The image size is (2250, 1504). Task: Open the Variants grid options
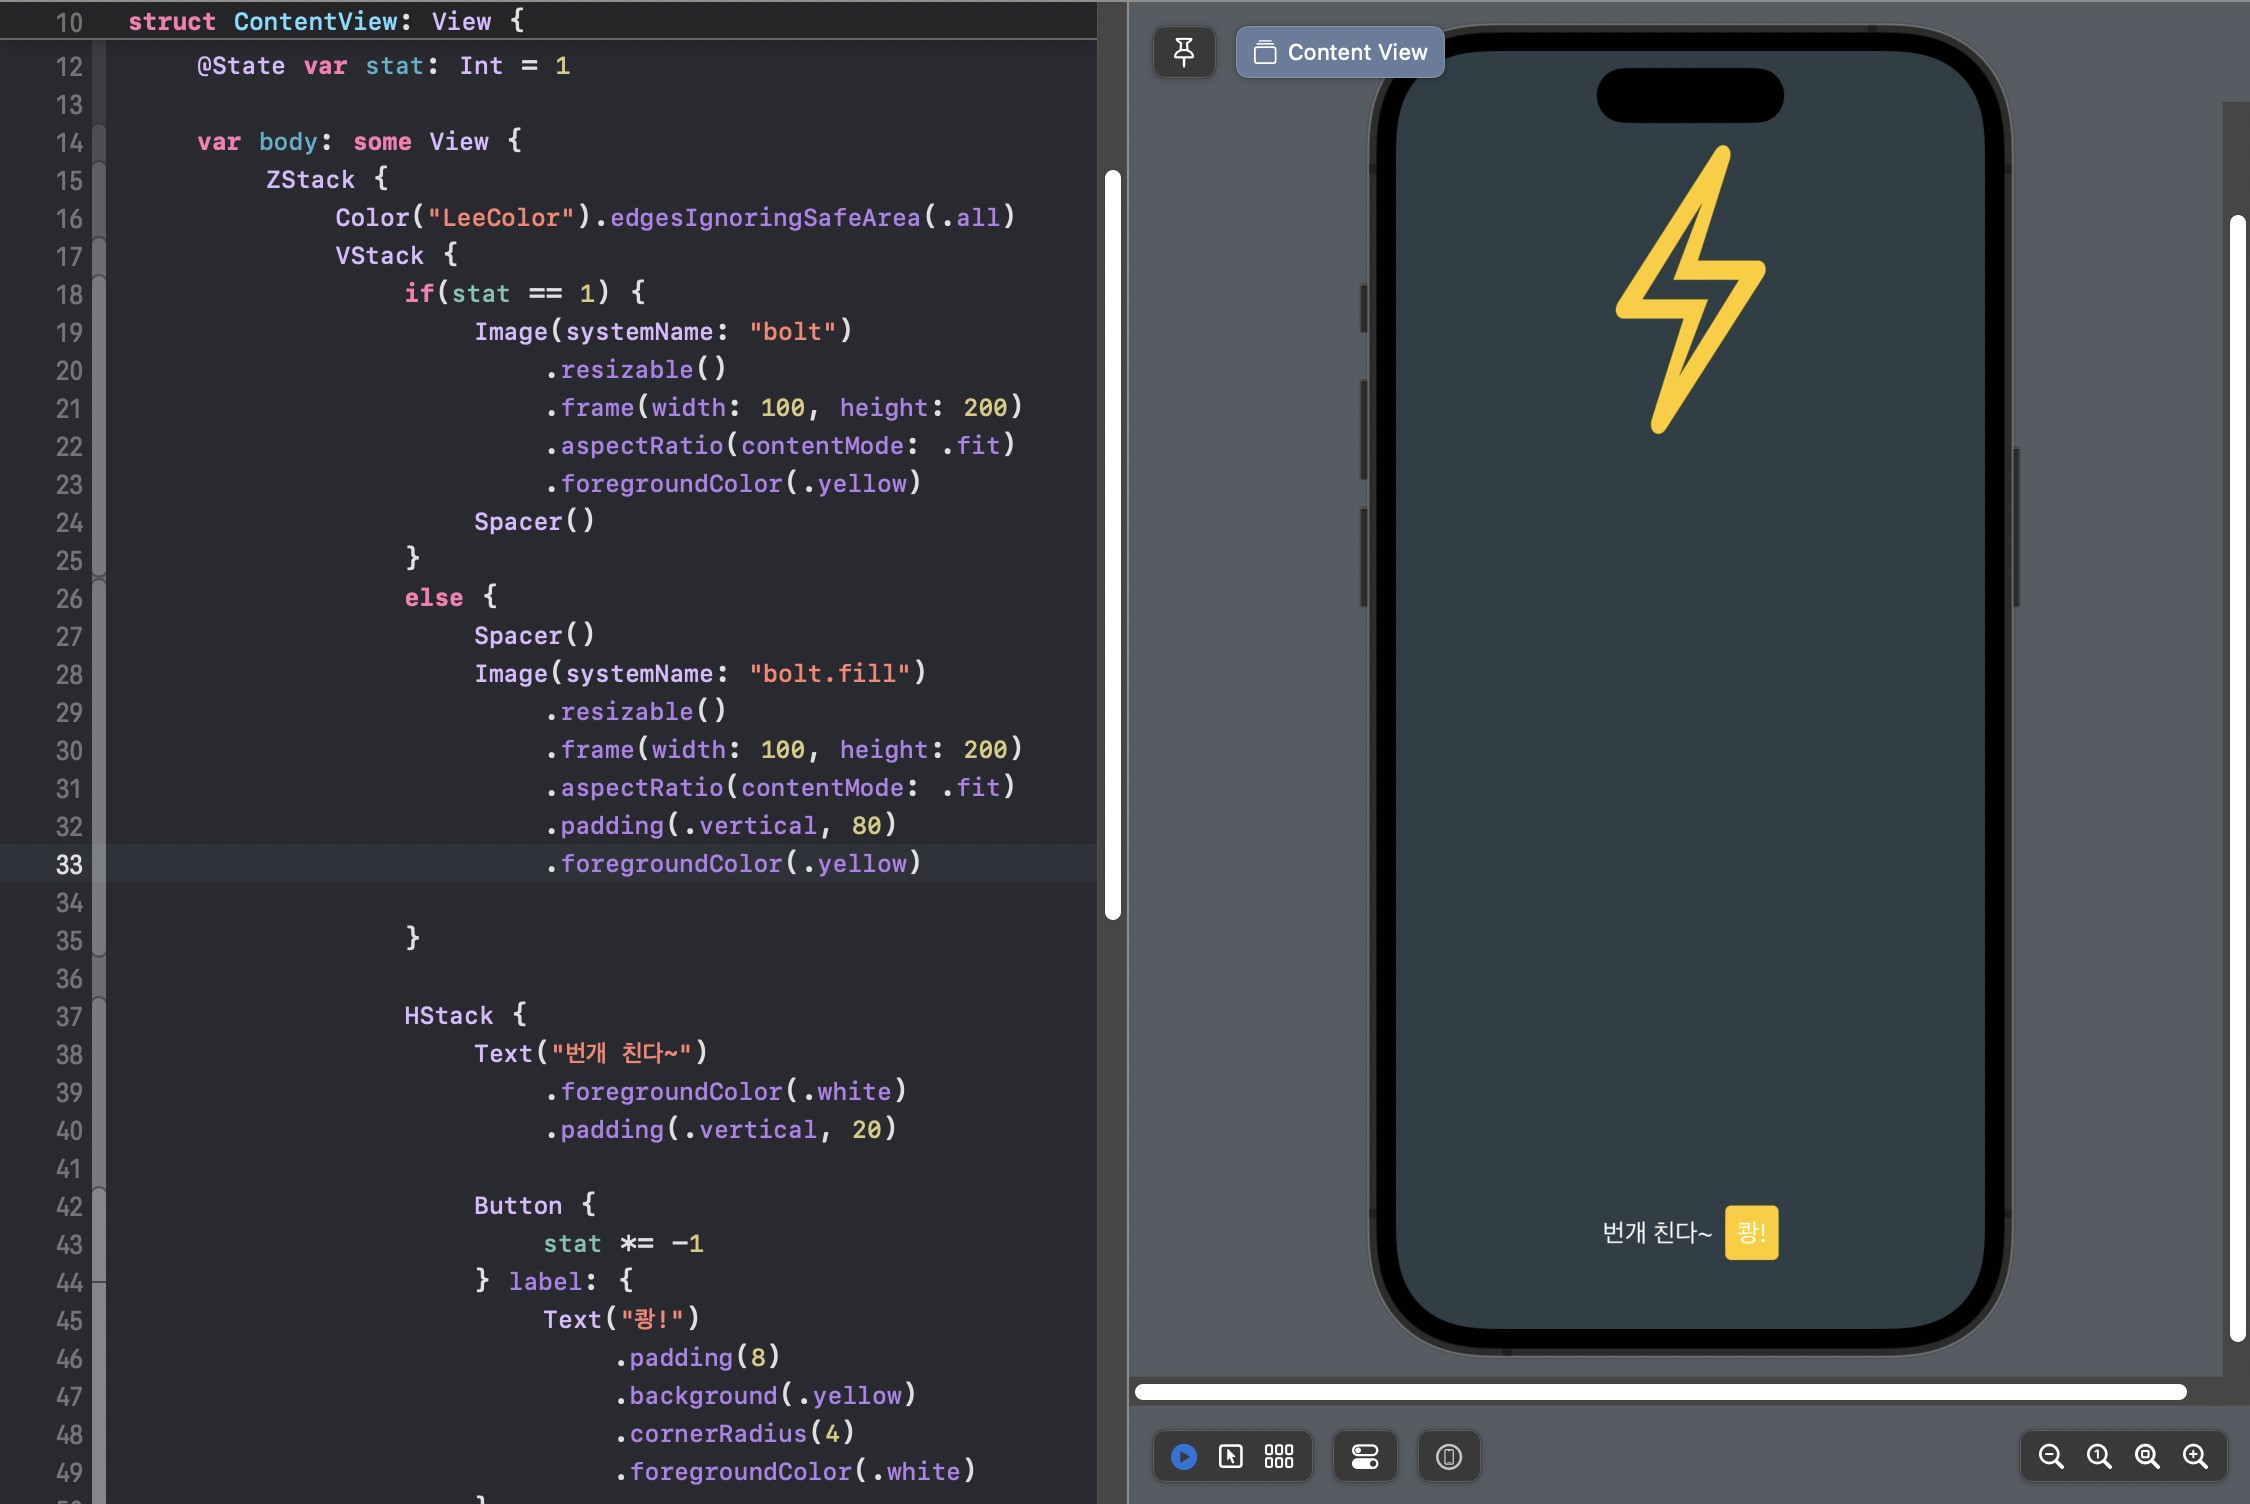coord(1279,1456)
